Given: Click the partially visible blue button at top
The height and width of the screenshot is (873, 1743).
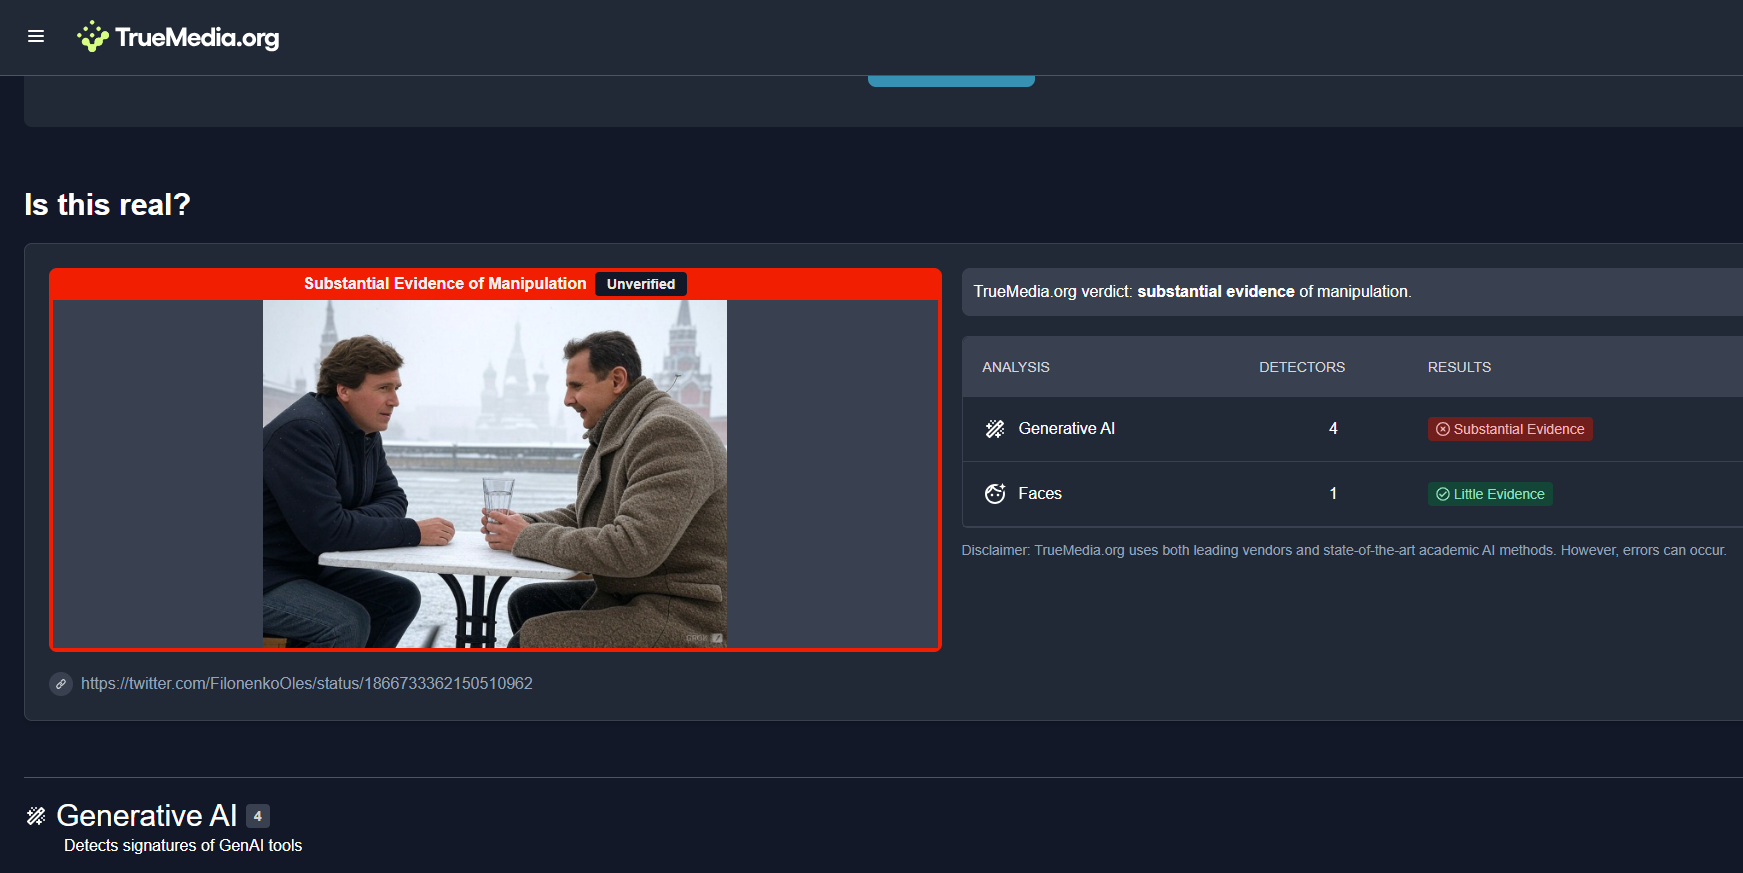Looking at the screenshot, I should 950,81.
